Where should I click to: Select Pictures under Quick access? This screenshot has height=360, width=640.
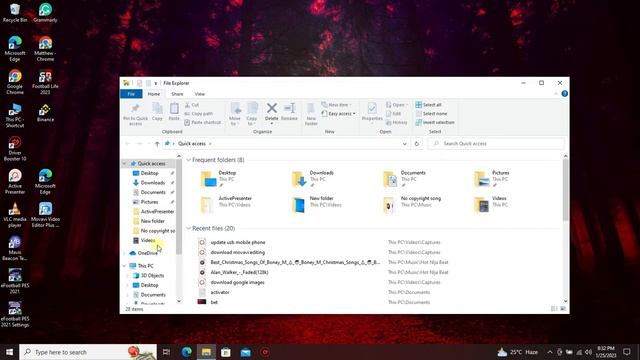149,202
